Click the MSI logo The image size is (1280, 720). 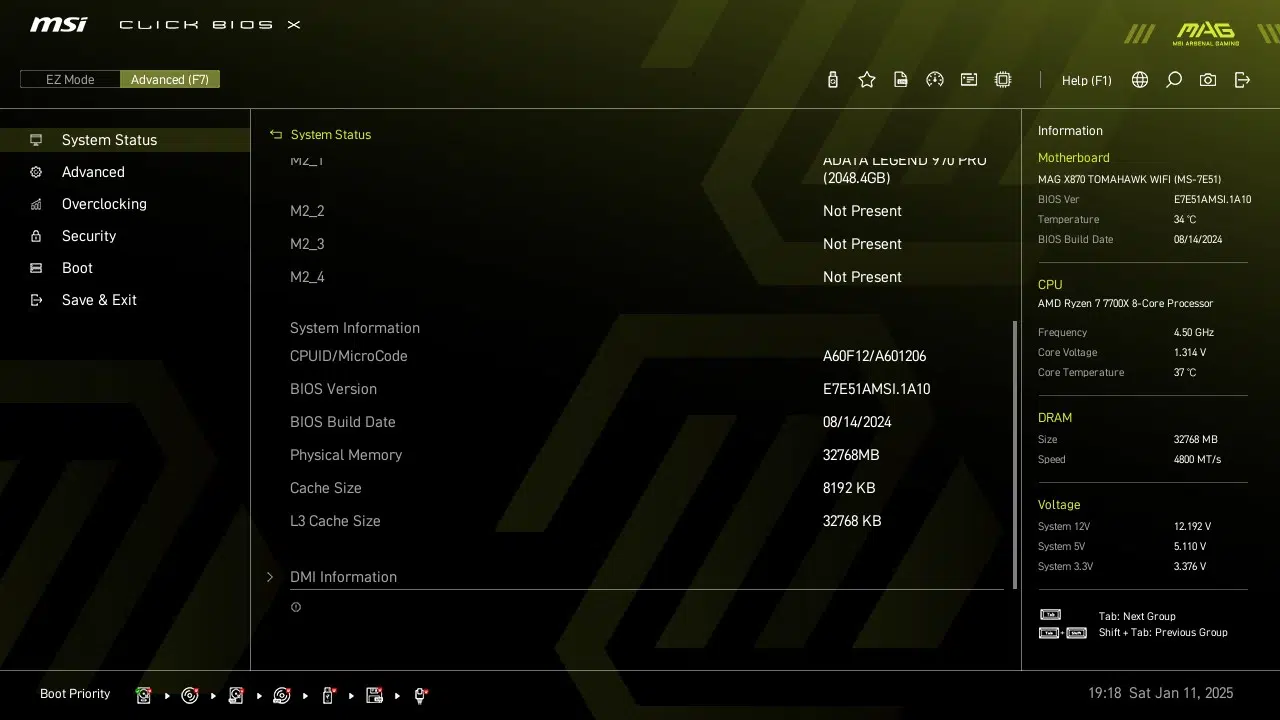(x=59, y=24)
